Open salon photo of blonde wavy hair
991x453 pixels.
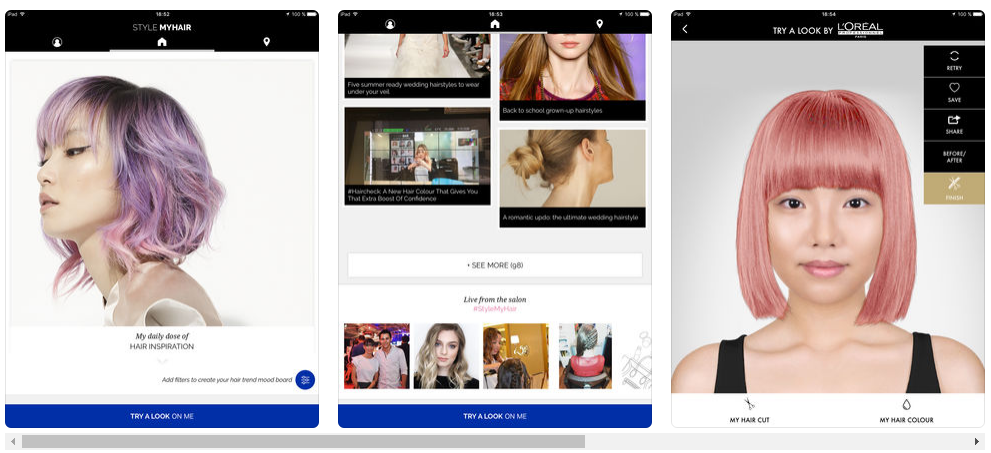pyautogui.click(x=446, y=356)
